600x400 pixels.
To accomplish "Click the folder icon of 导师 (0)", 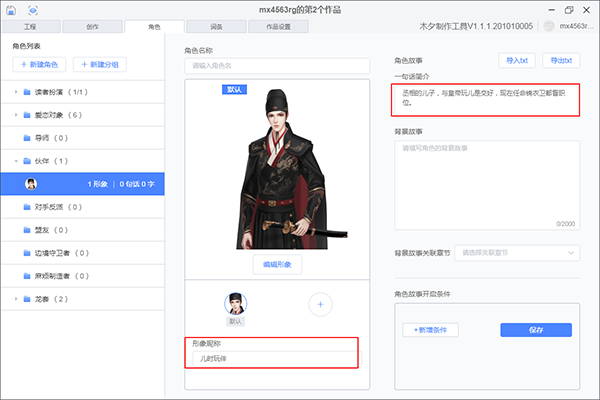I will [27, 138].
